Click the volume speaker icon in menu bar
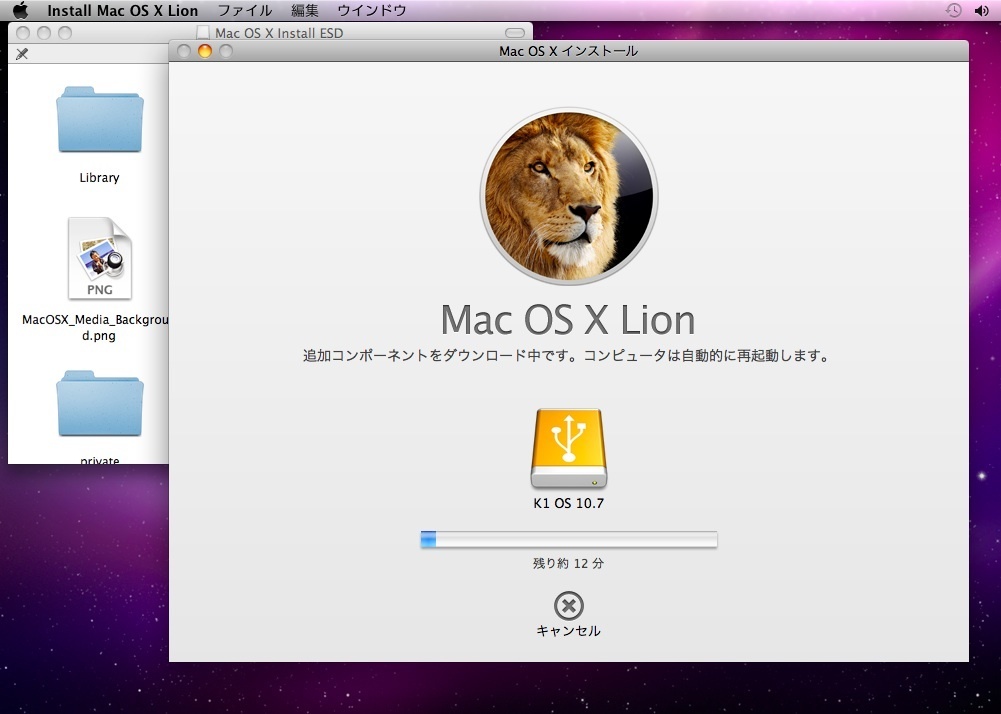 (x=980, y=10)
